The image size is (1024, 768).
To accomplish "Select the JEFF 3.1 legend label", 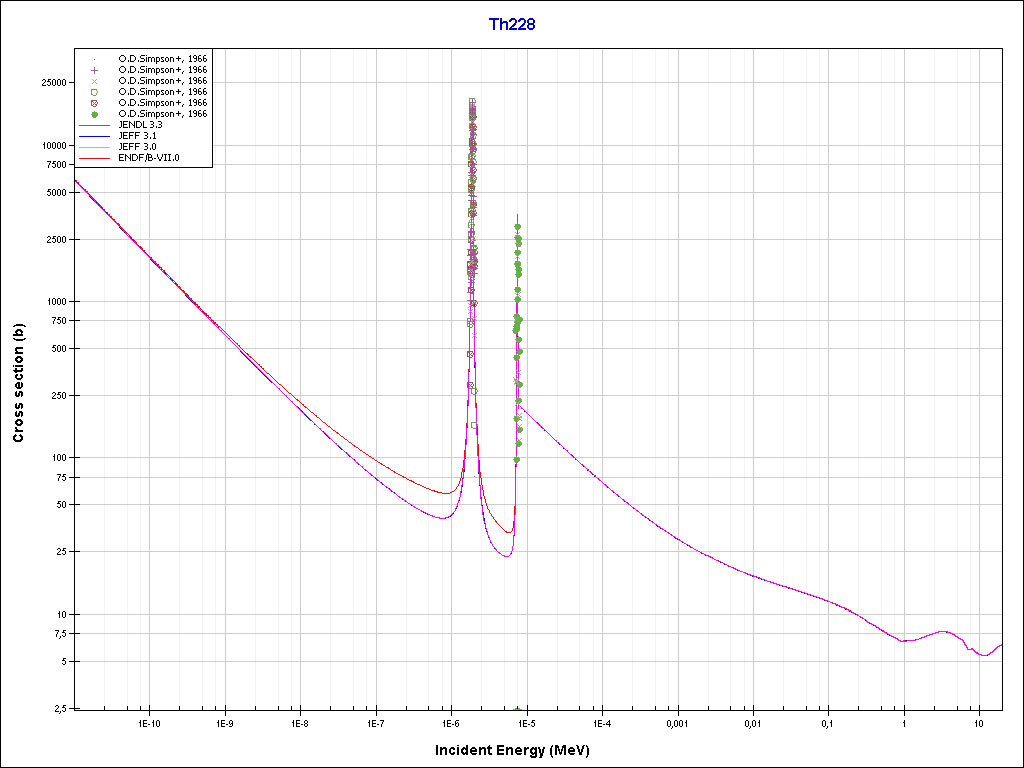I will pyautogui.click(x=137, y=136).
